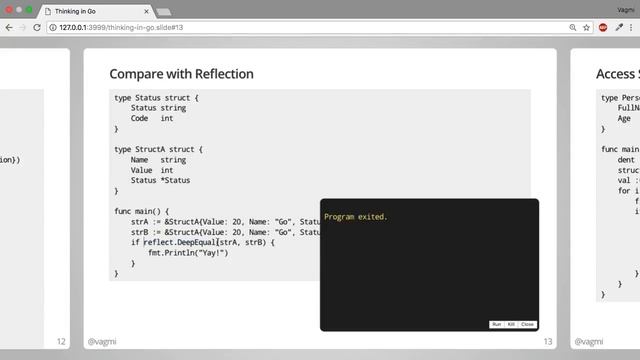Click the 'Status string' field line
This screenshot has height=360, width=640.
158,108
